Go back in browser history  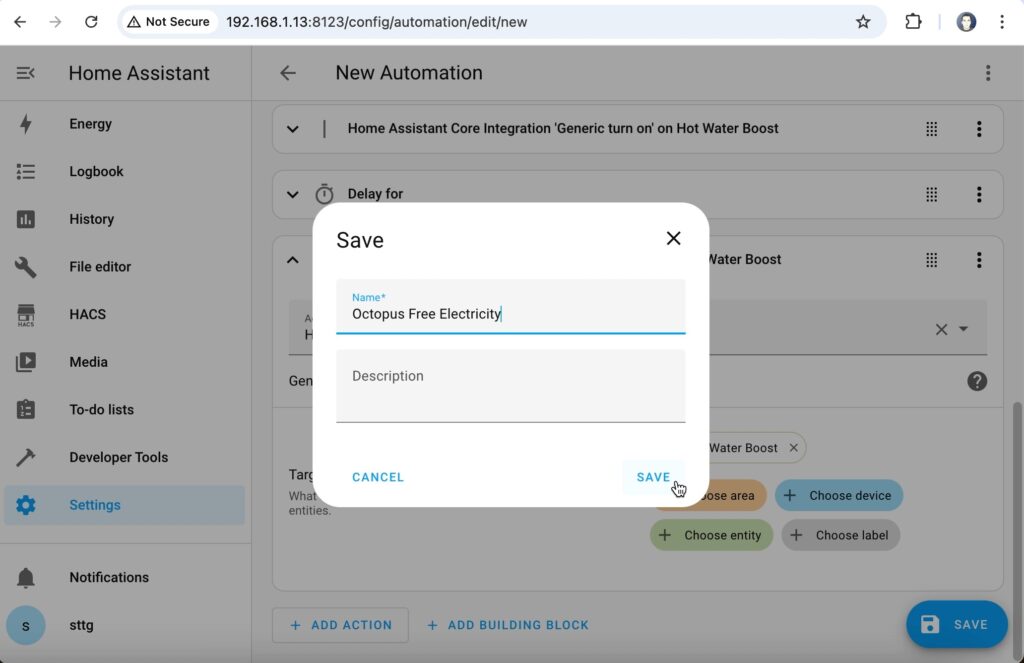[20, 22]
